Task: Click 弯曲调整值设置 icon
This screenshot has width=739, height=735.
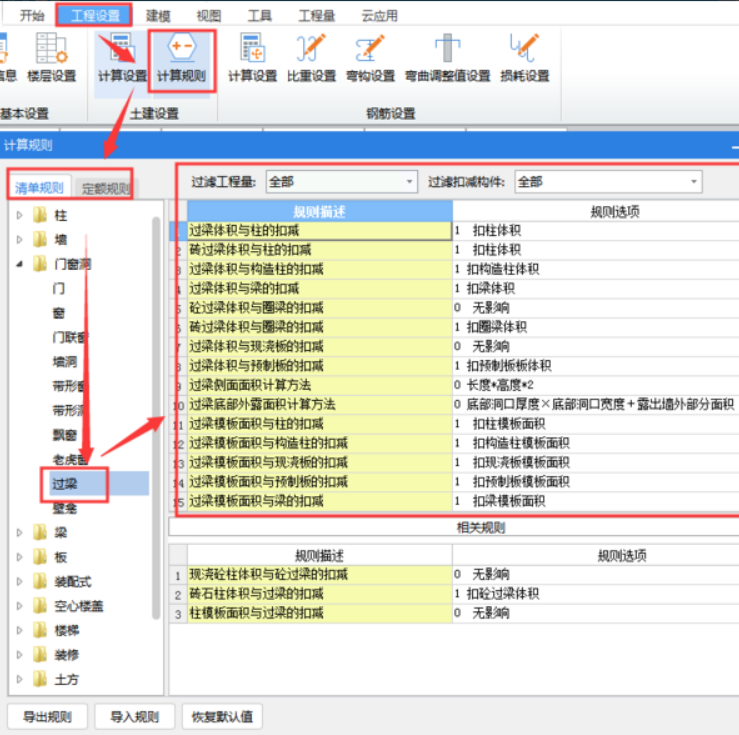Action: point(447,58)
